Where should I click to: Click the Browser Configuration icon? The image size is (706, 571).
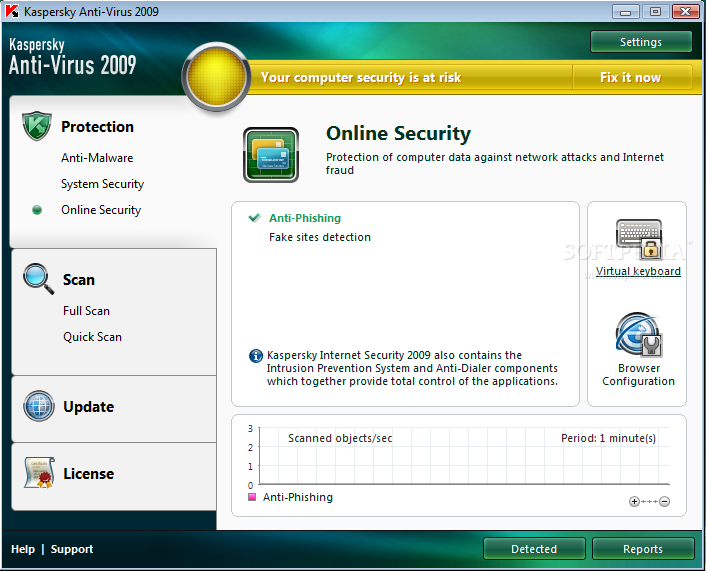[638, 334]
